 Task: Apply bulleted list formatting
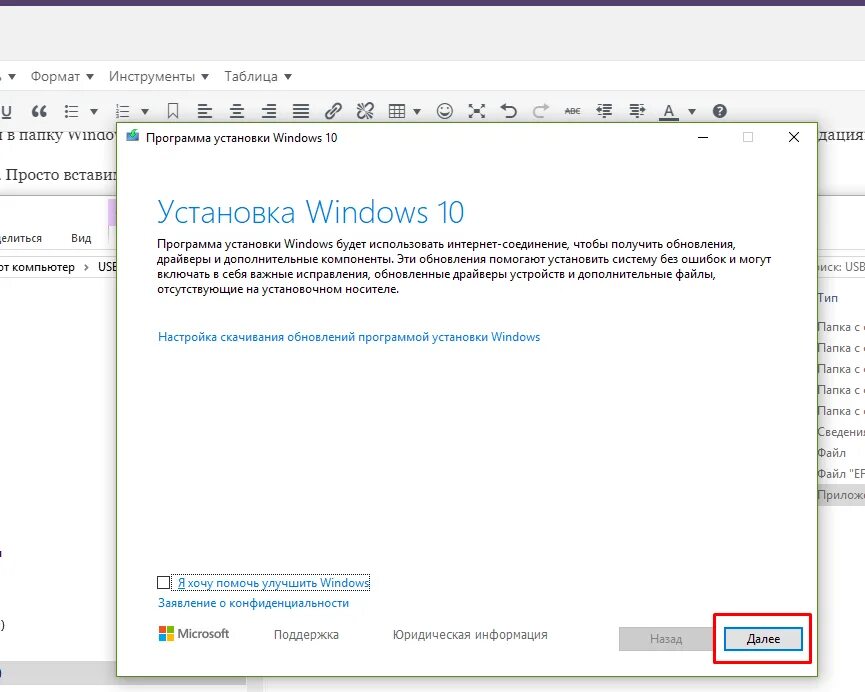pyautogui.click(x=72, y=111)
